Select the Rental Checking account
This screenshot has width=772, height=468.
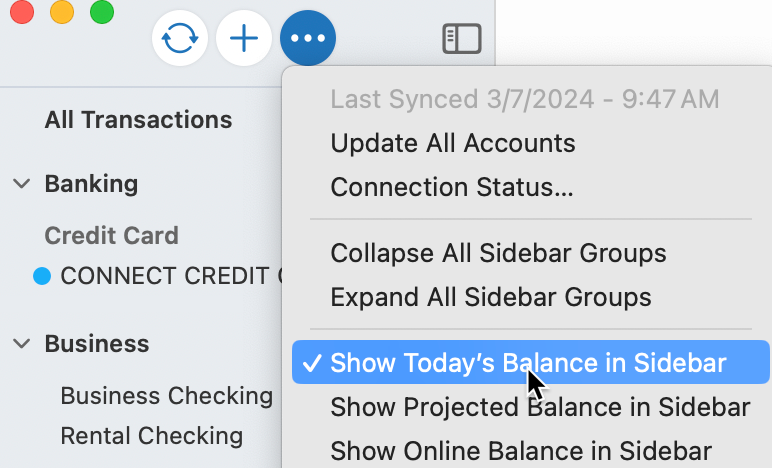[x=152, y=436]
